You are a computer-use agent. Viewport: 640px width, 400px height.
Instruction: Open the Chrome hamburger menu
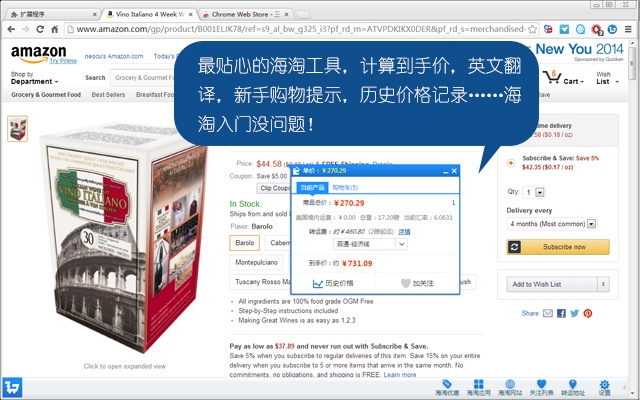(628, 29)
